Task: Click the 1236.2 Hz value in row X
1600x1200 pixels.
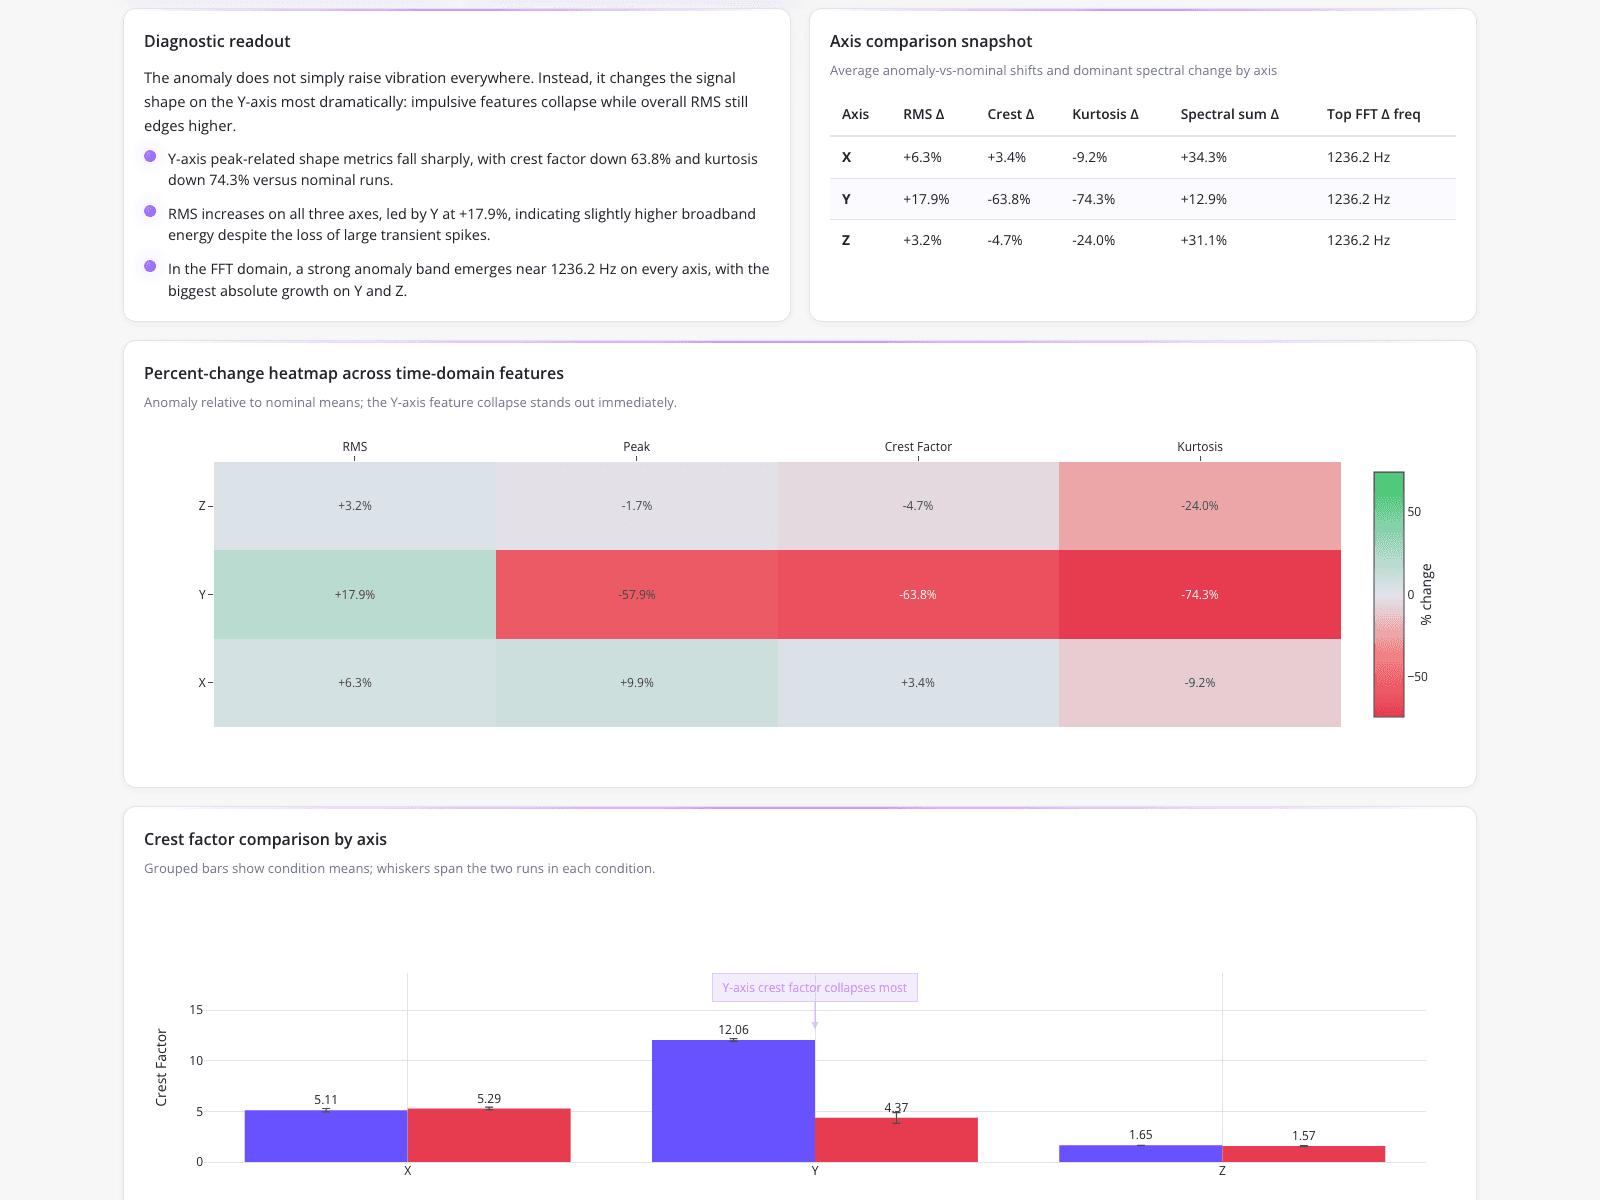Action: [1358, 157]
